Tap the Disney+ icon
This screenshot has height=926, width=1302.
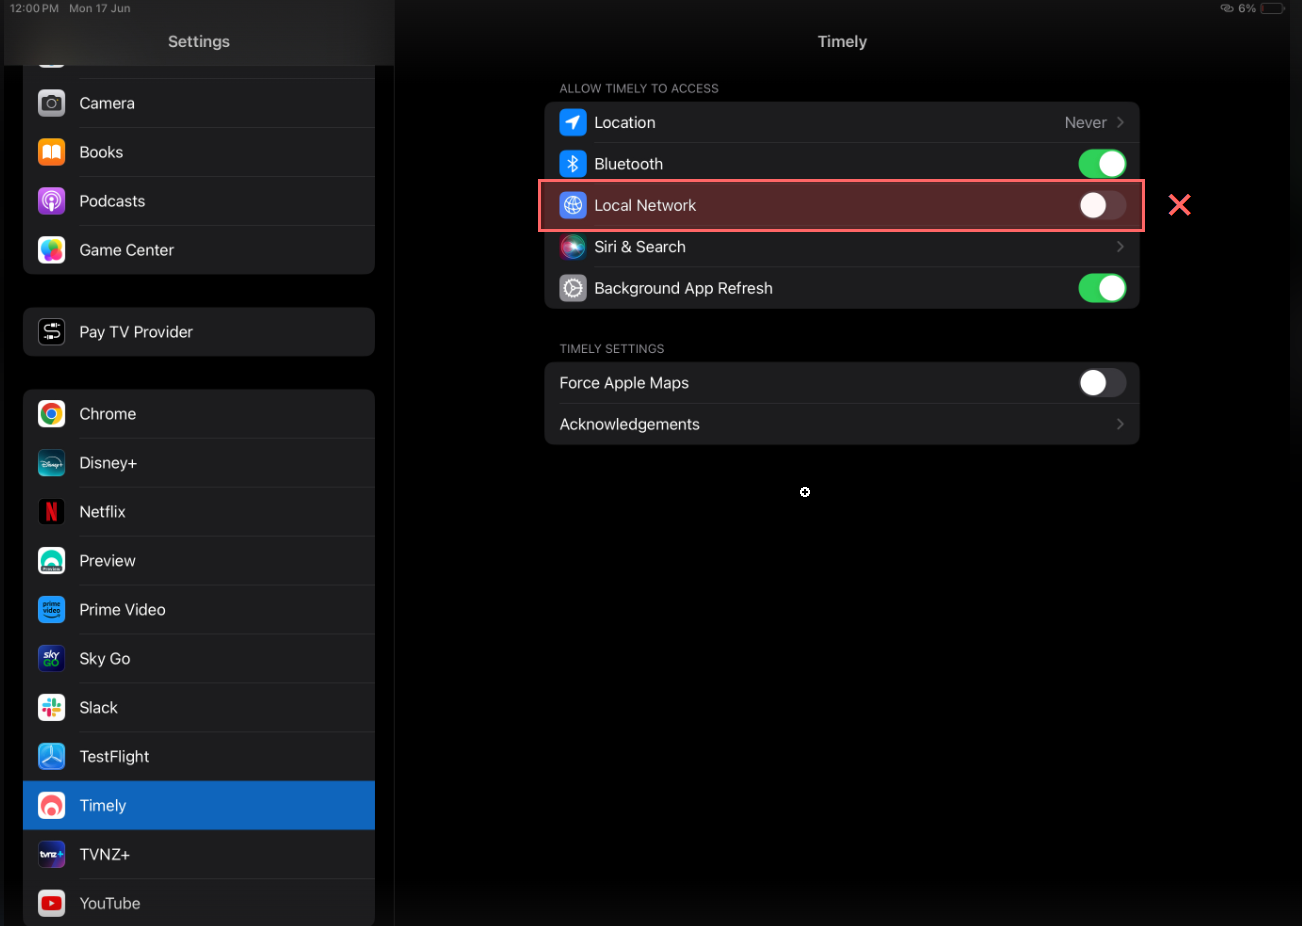(52, 463)
